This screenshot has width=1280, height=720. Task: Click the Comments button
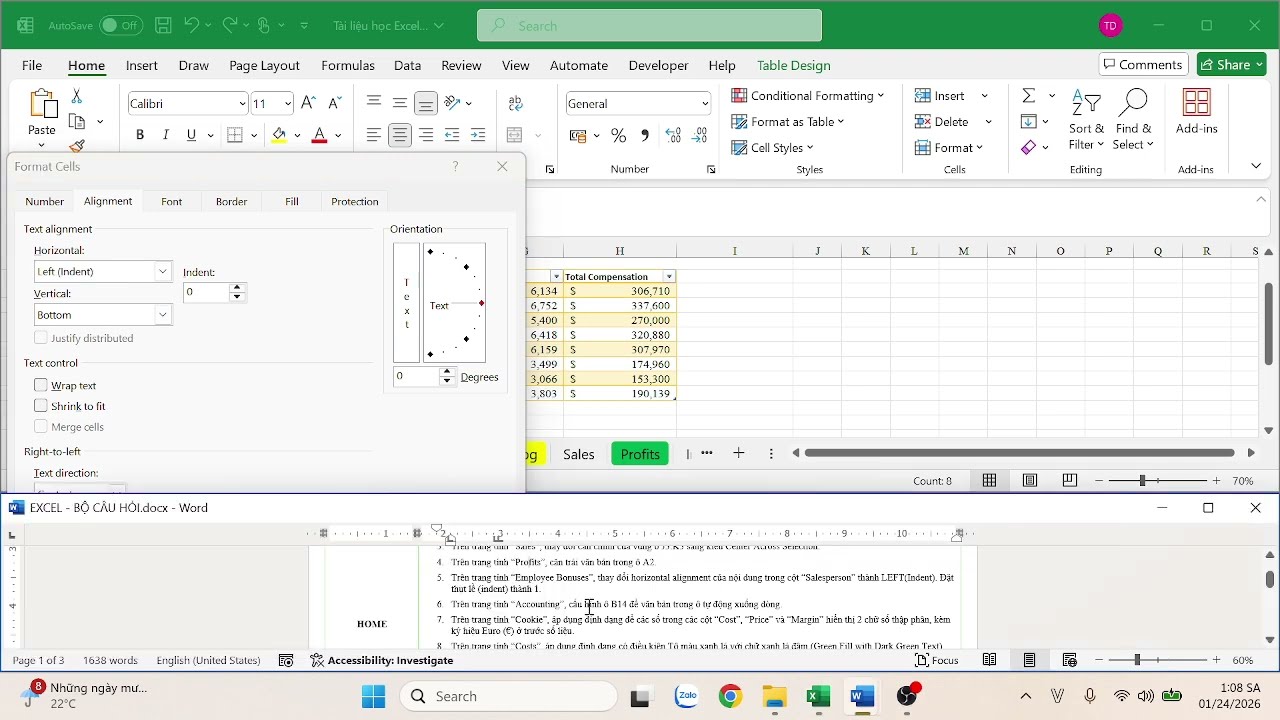1144,64
